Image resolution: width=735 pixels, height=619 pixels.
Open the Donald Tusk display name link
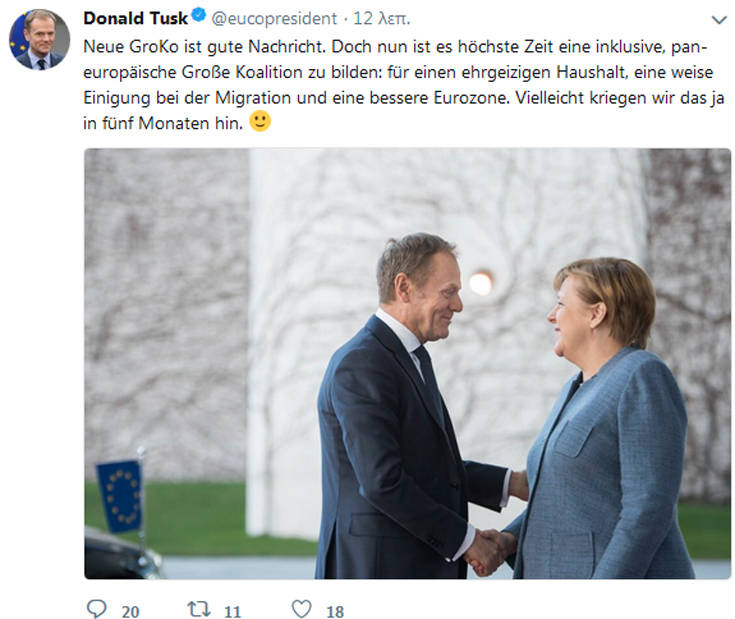point(135,19)
